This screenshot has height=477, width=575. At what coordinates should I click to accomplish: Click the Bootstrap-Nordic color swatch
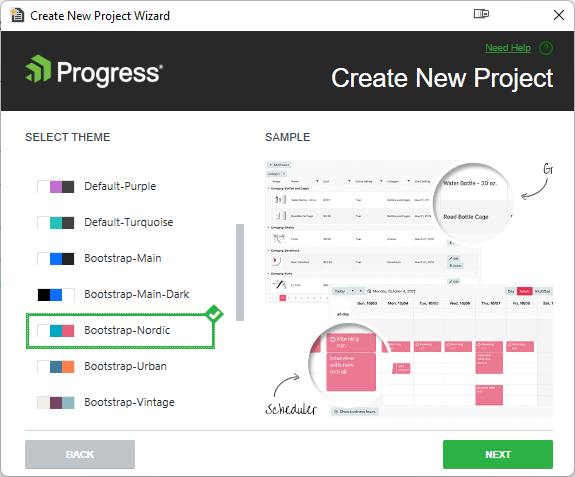pos(56,330)
